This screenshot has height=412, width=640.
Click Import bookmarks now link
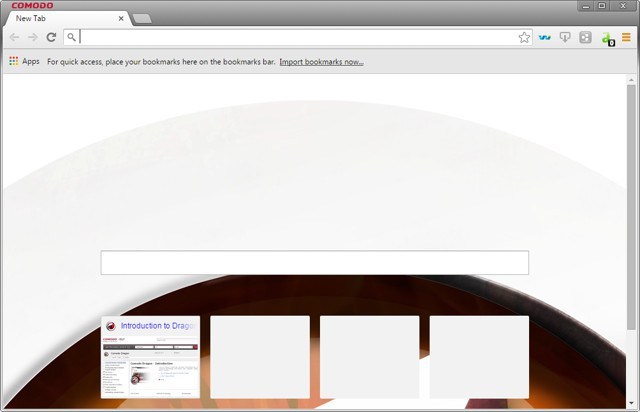tap(322, 62)
